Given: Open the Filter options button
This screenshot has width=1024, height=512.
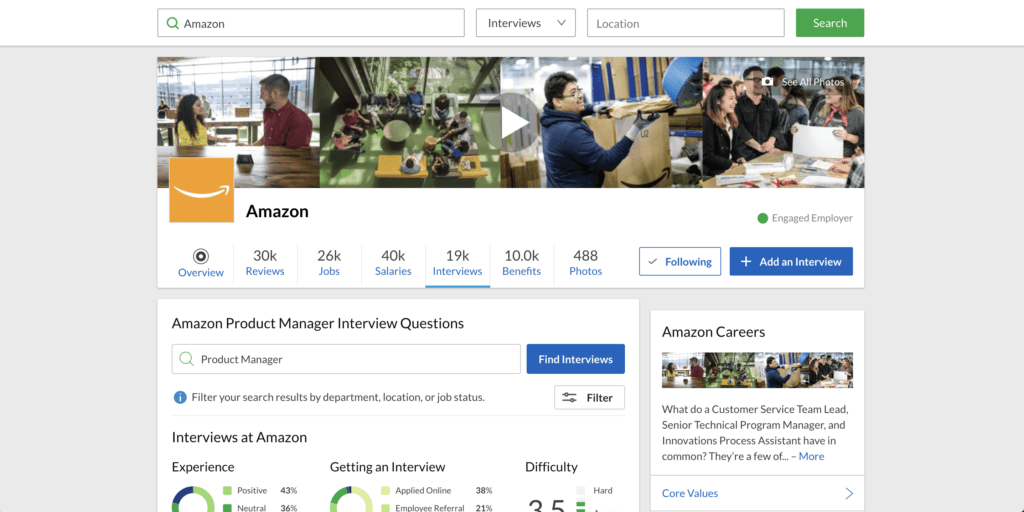Looking at the screenshot, I should (589, 397).
